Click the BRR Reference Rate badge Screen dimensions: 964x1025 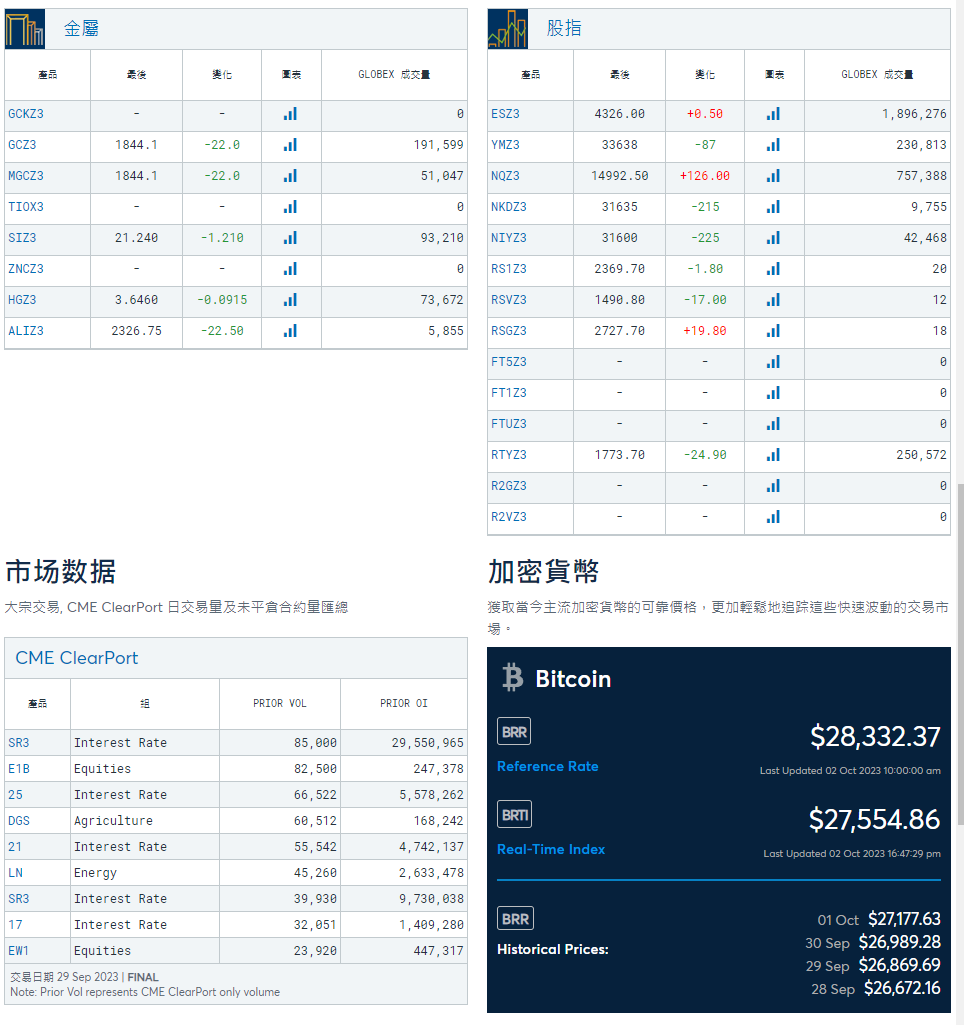514,731
